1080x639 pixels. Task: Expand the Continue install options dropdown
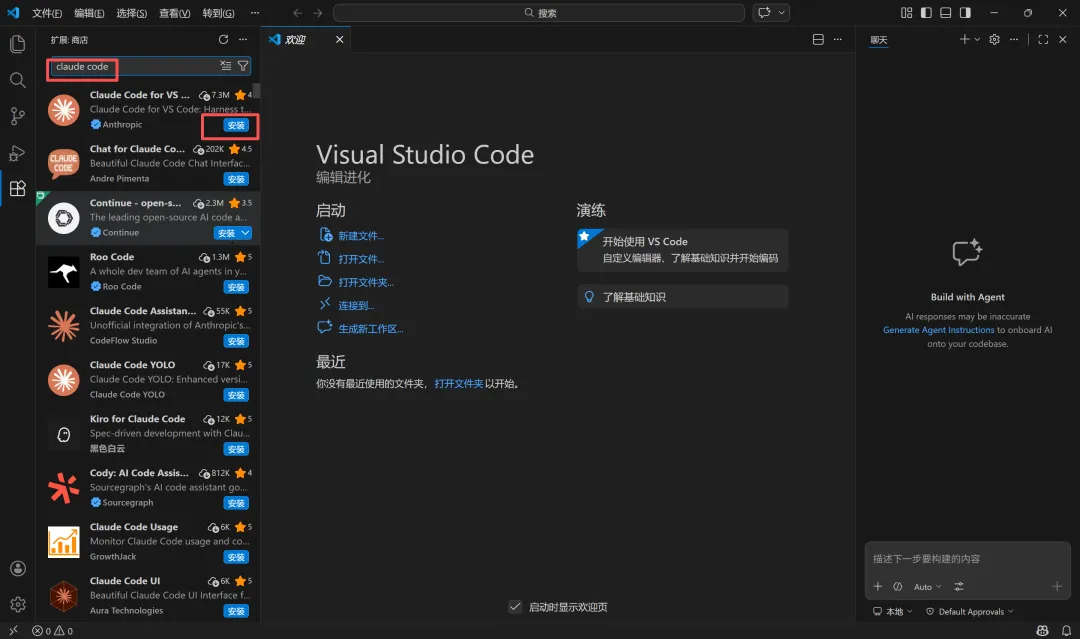pyautogui.click(x=245, y=233)
